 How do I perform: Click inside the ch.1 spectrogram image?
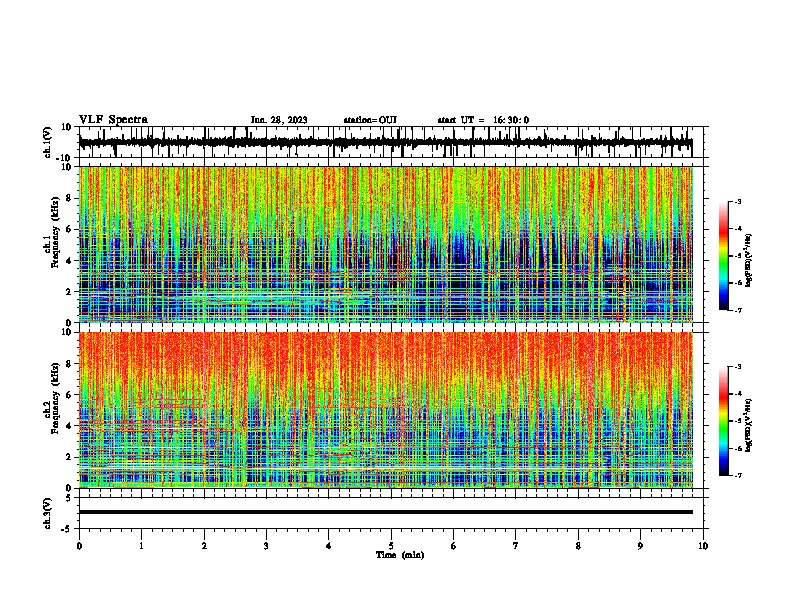[x=385, y=244]
